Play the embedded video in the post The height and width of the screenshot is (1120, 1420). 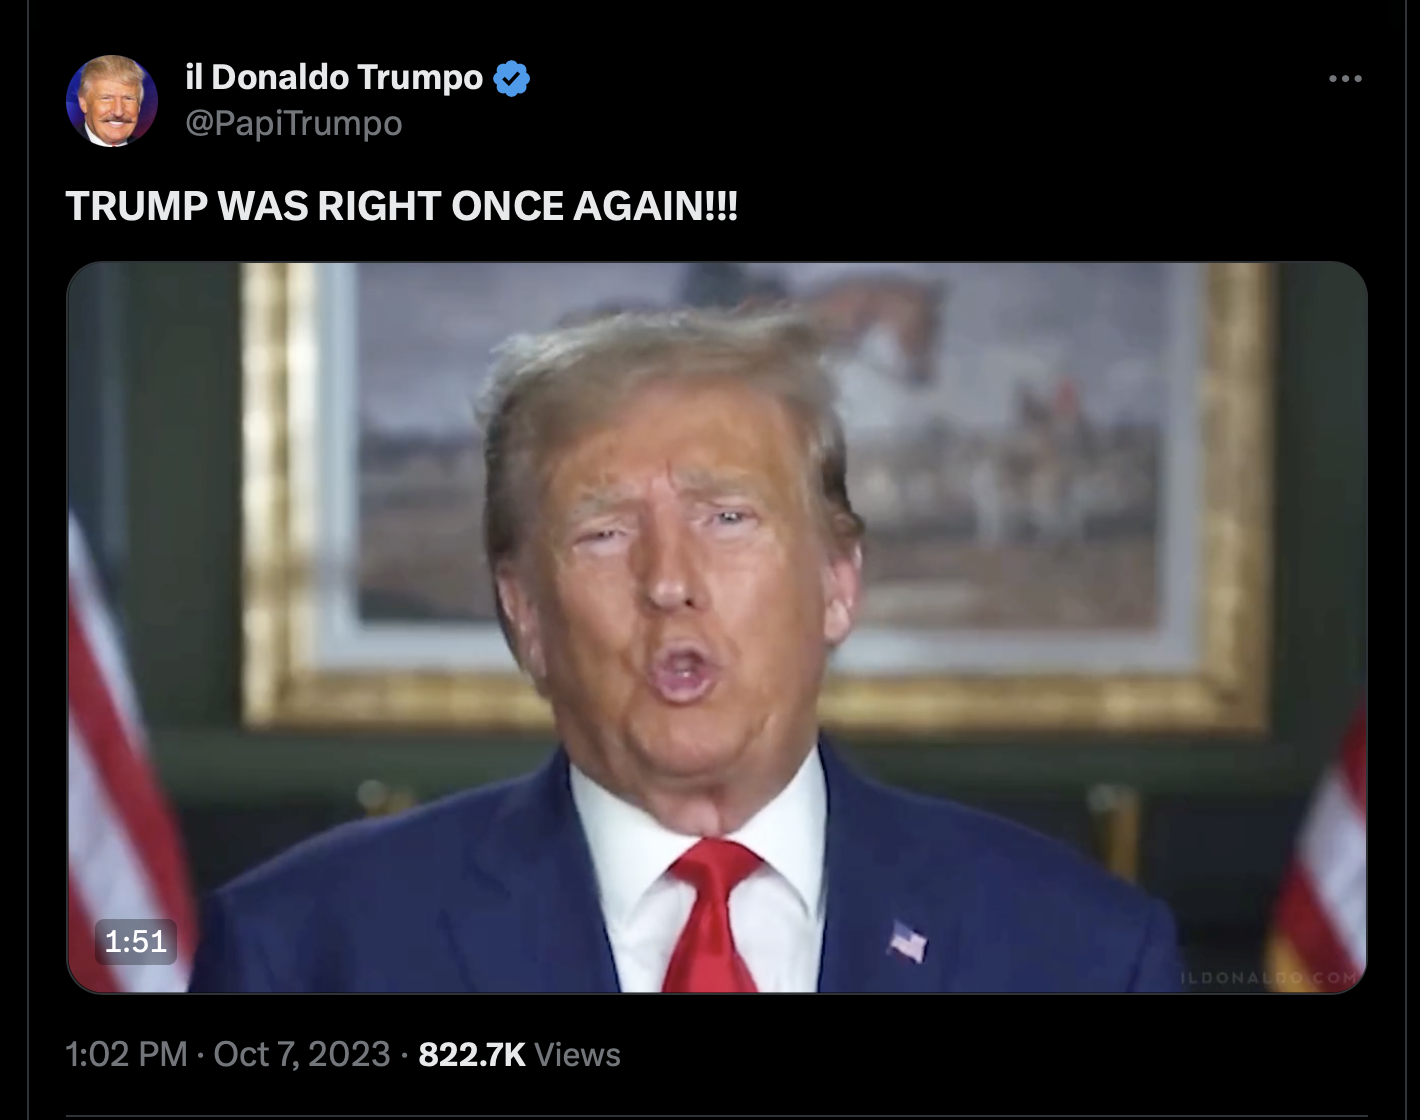(x=717, y=627)
